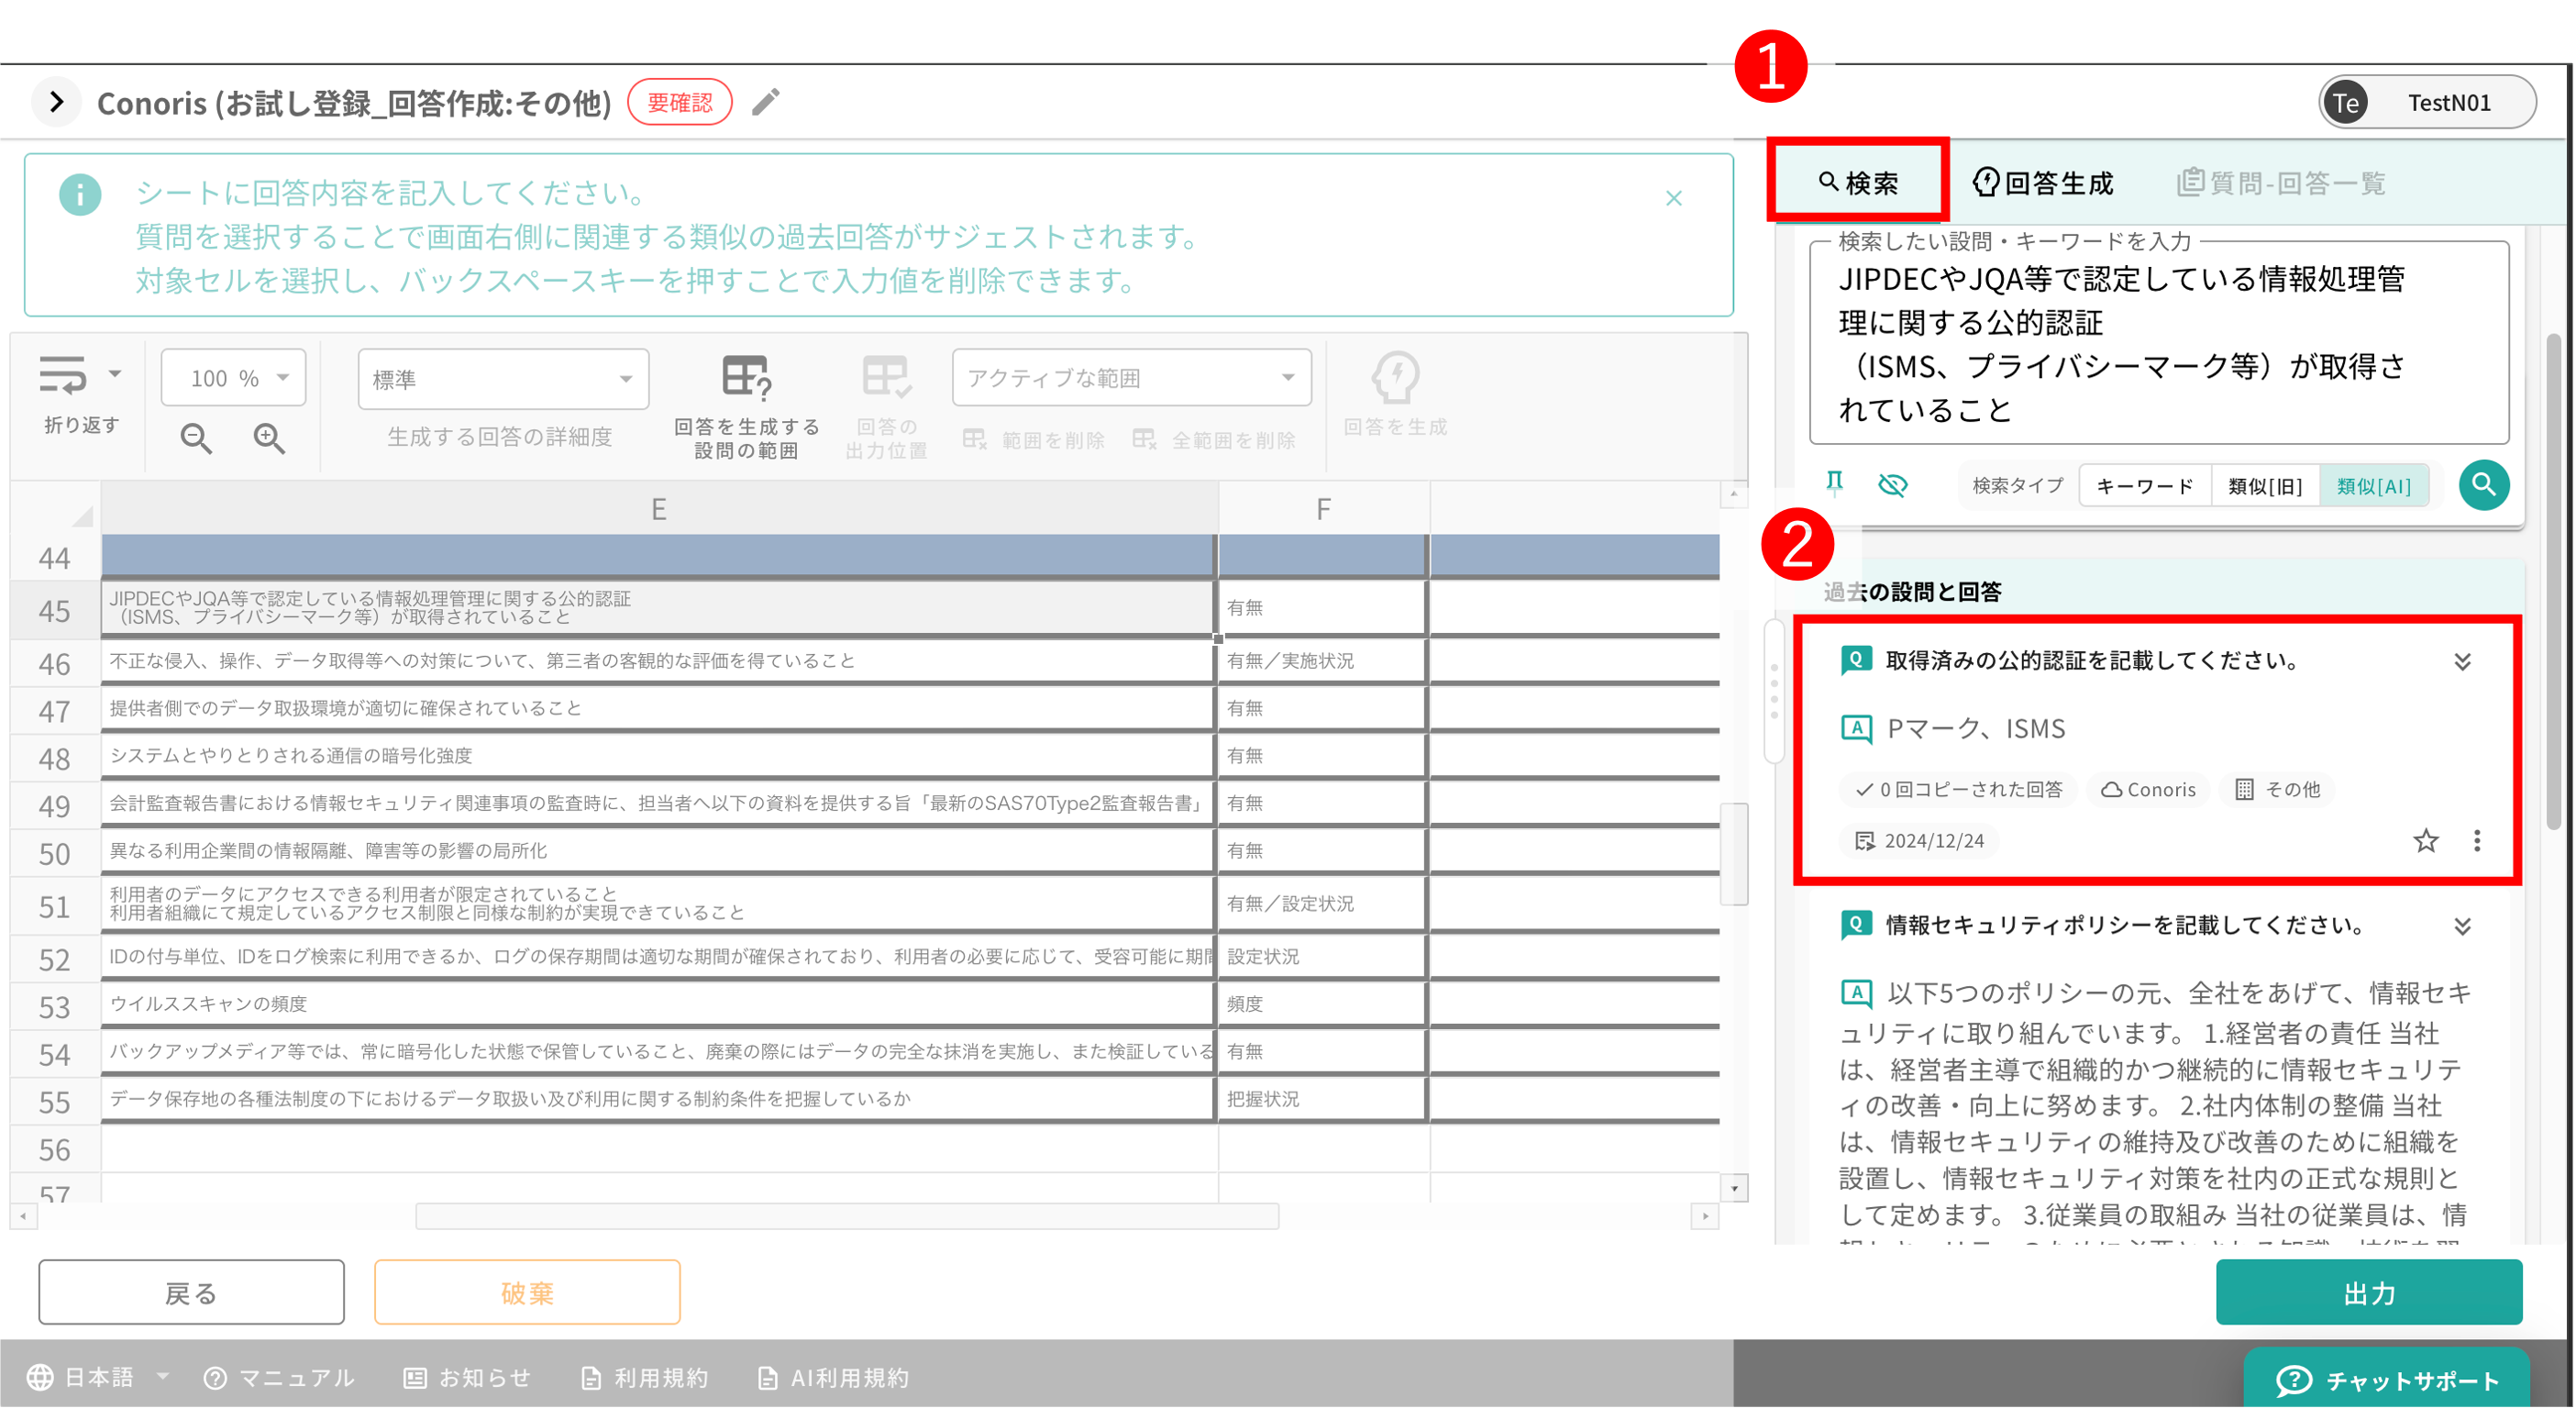Expand the 取得済みの公的認証 question card
The height and width of the screenshot is (1408, 2576).
pos(2462,662)
